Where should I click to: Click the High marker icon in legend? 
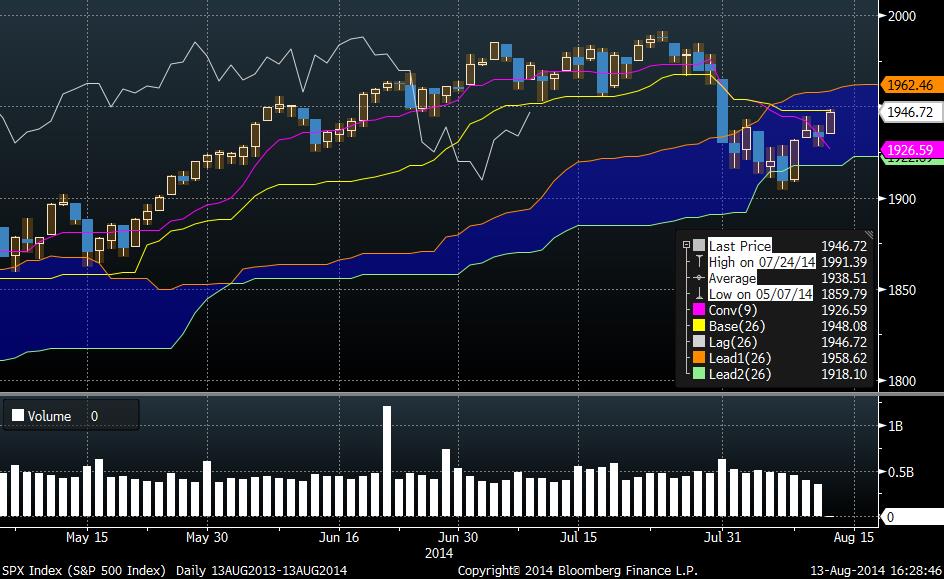coord(699,262)
